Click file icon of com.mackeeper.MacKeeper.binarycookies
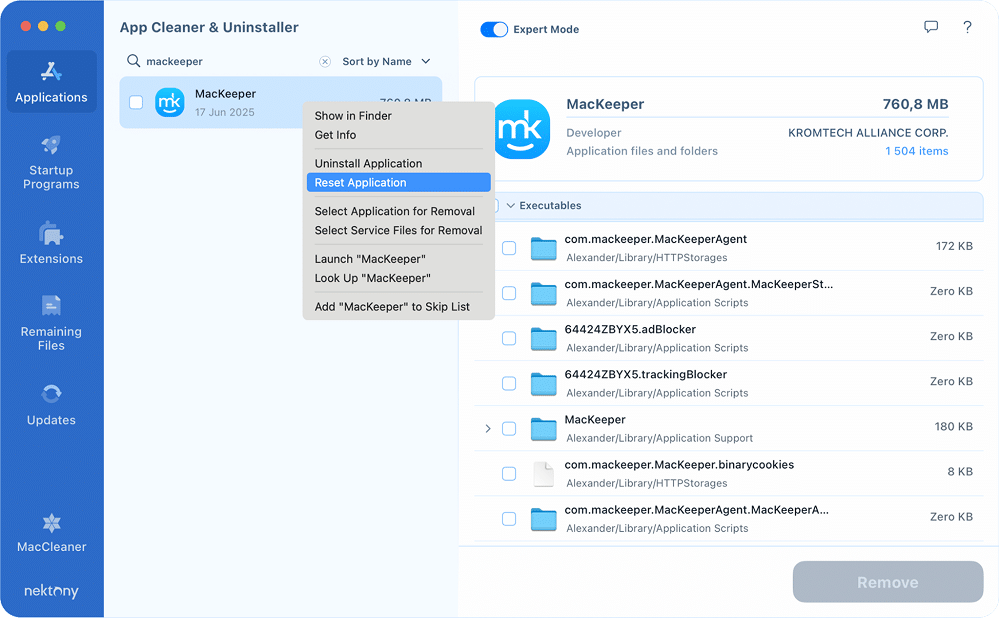 pyautogui.click(x=543, y=474)
